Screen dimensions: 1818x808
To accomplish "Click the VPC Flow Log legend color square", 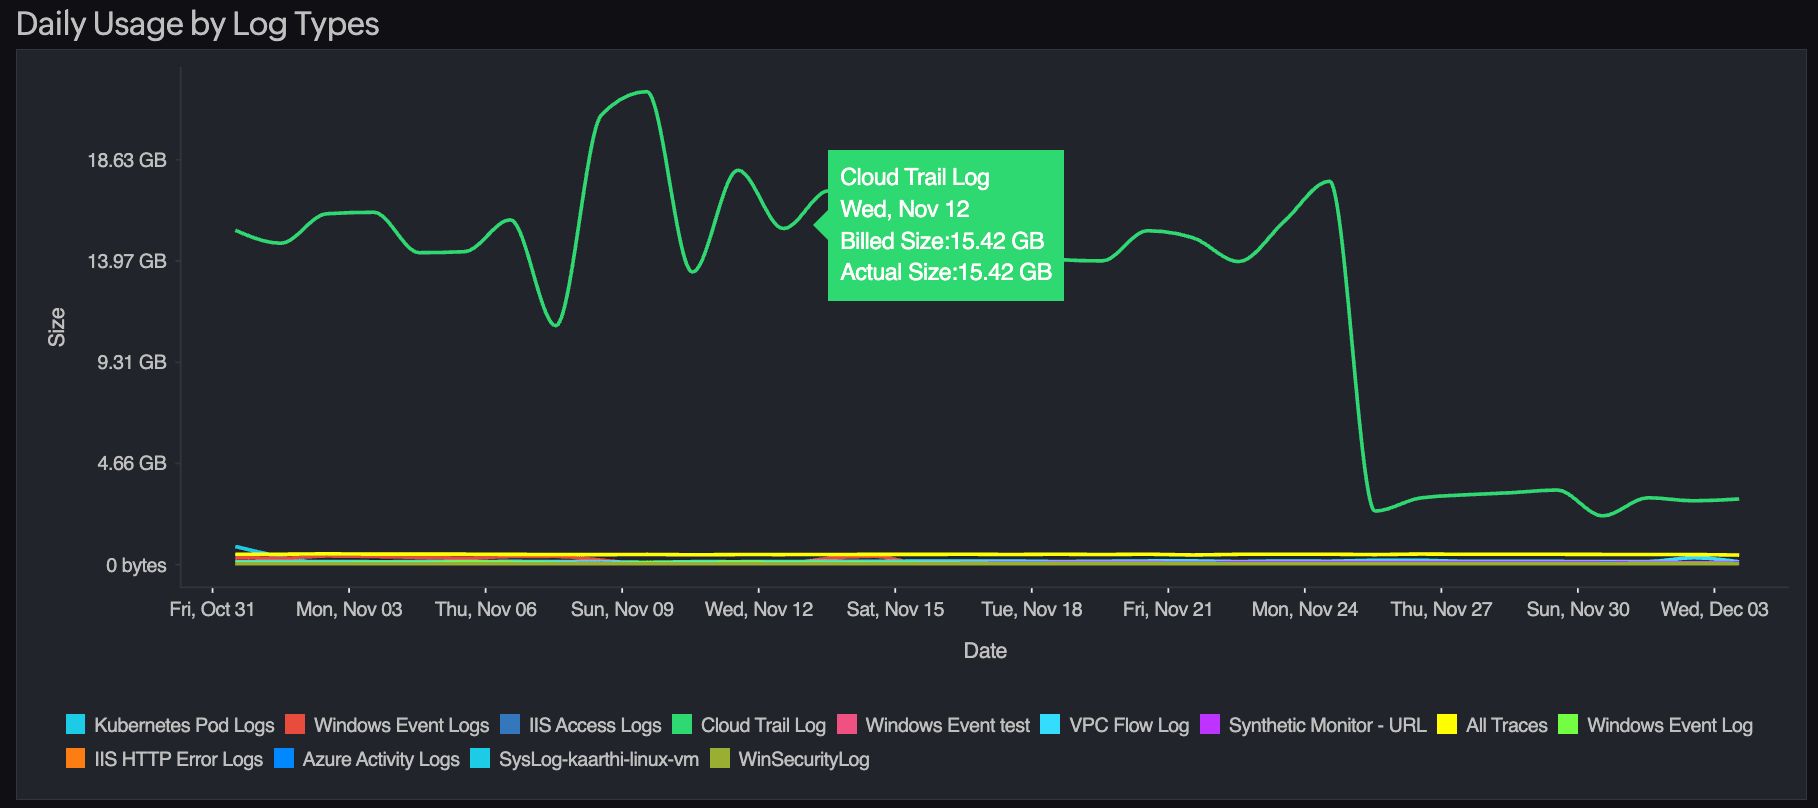I will pos(1050,724).
